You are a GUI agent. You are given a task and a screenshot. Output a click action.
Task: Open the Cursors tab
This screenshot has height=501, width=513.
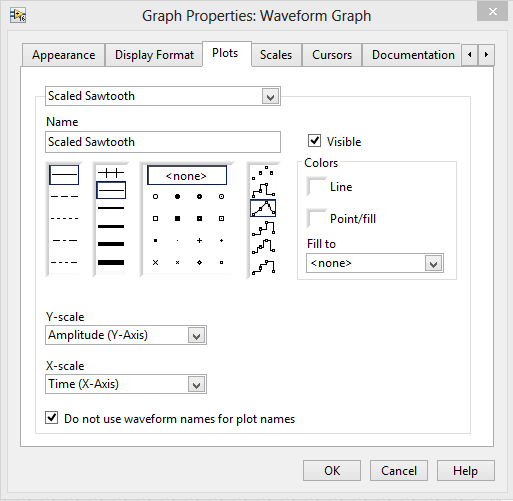coord(332,55)
